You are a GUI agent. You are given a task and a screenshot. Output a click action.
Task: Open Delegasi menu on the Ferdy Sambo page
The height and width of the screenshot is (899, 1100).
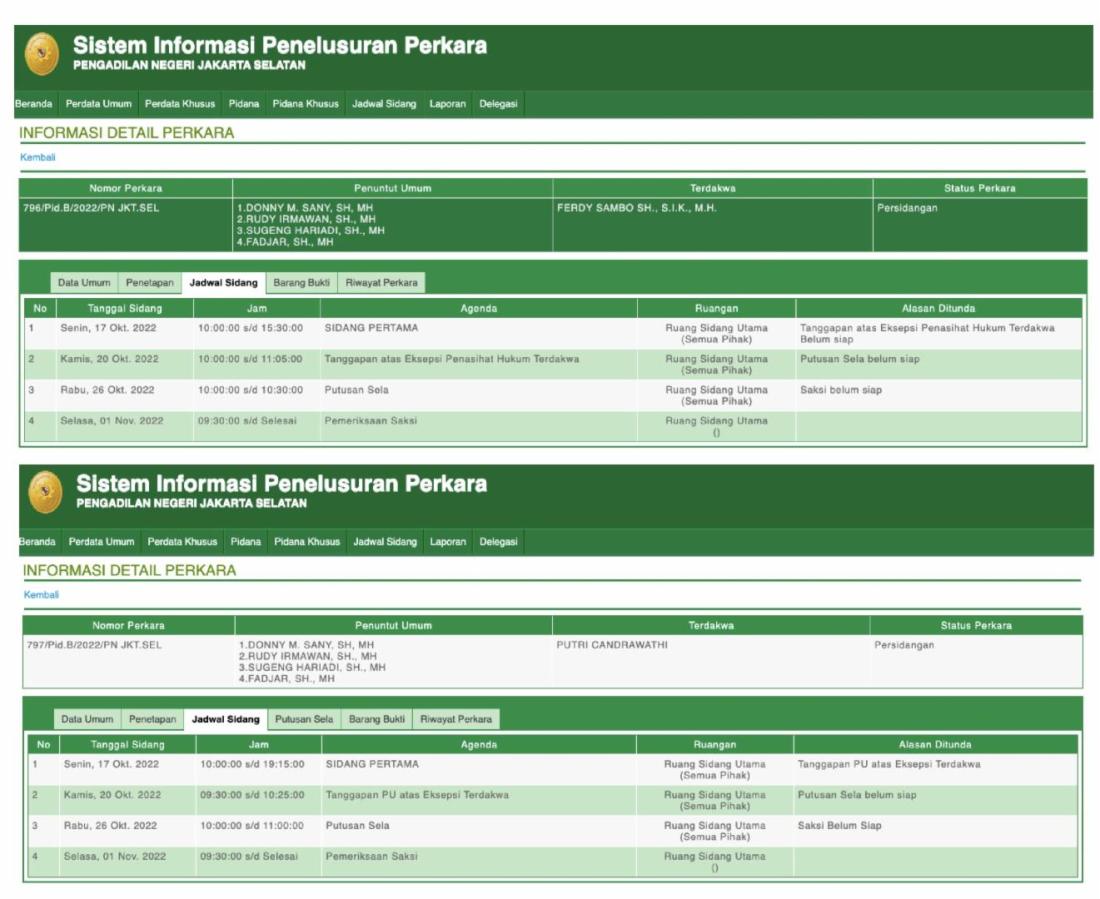(x=499, y=104)
